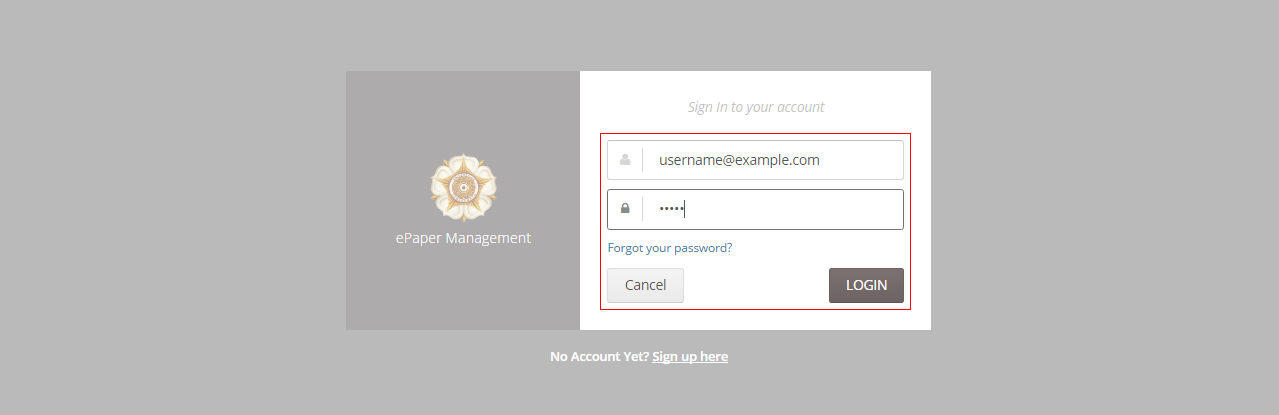Click empty space right of the password dots
The width and height of the screenshot is (1279, 415).
click(x=800, y=209)
